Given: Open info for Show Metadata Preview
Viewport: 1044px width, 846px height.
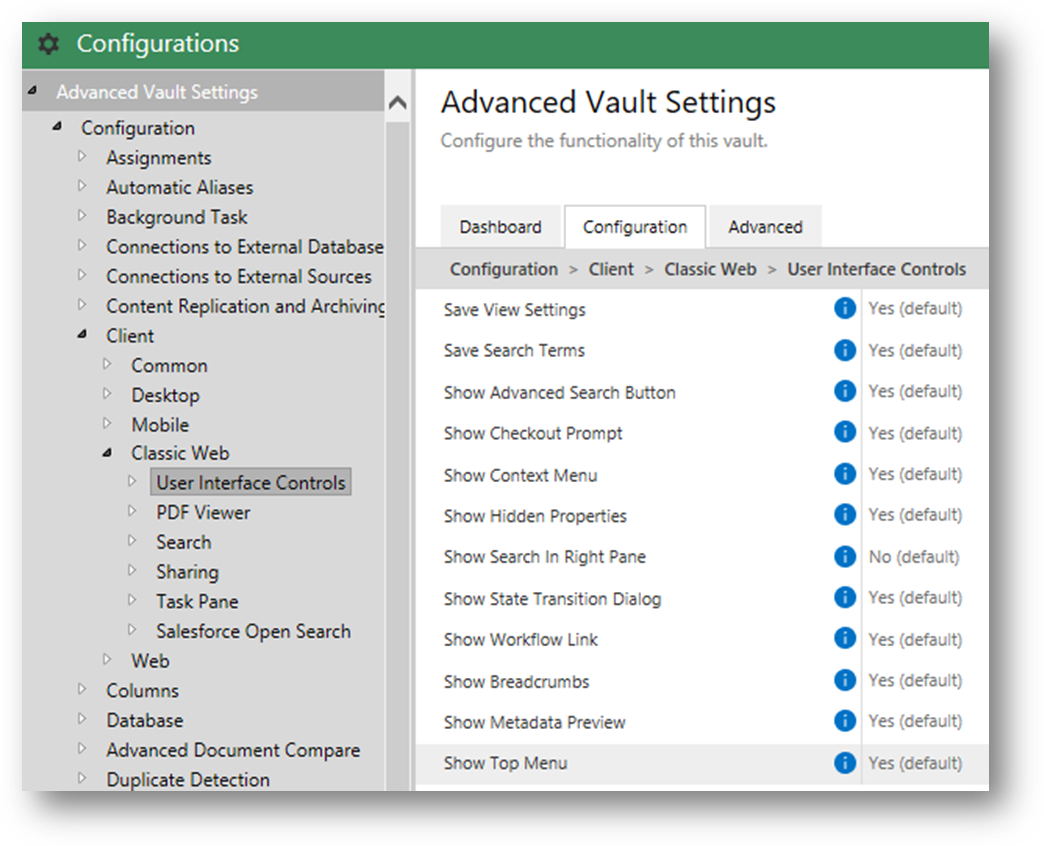Looking at the screenshot, I should 844,721.
